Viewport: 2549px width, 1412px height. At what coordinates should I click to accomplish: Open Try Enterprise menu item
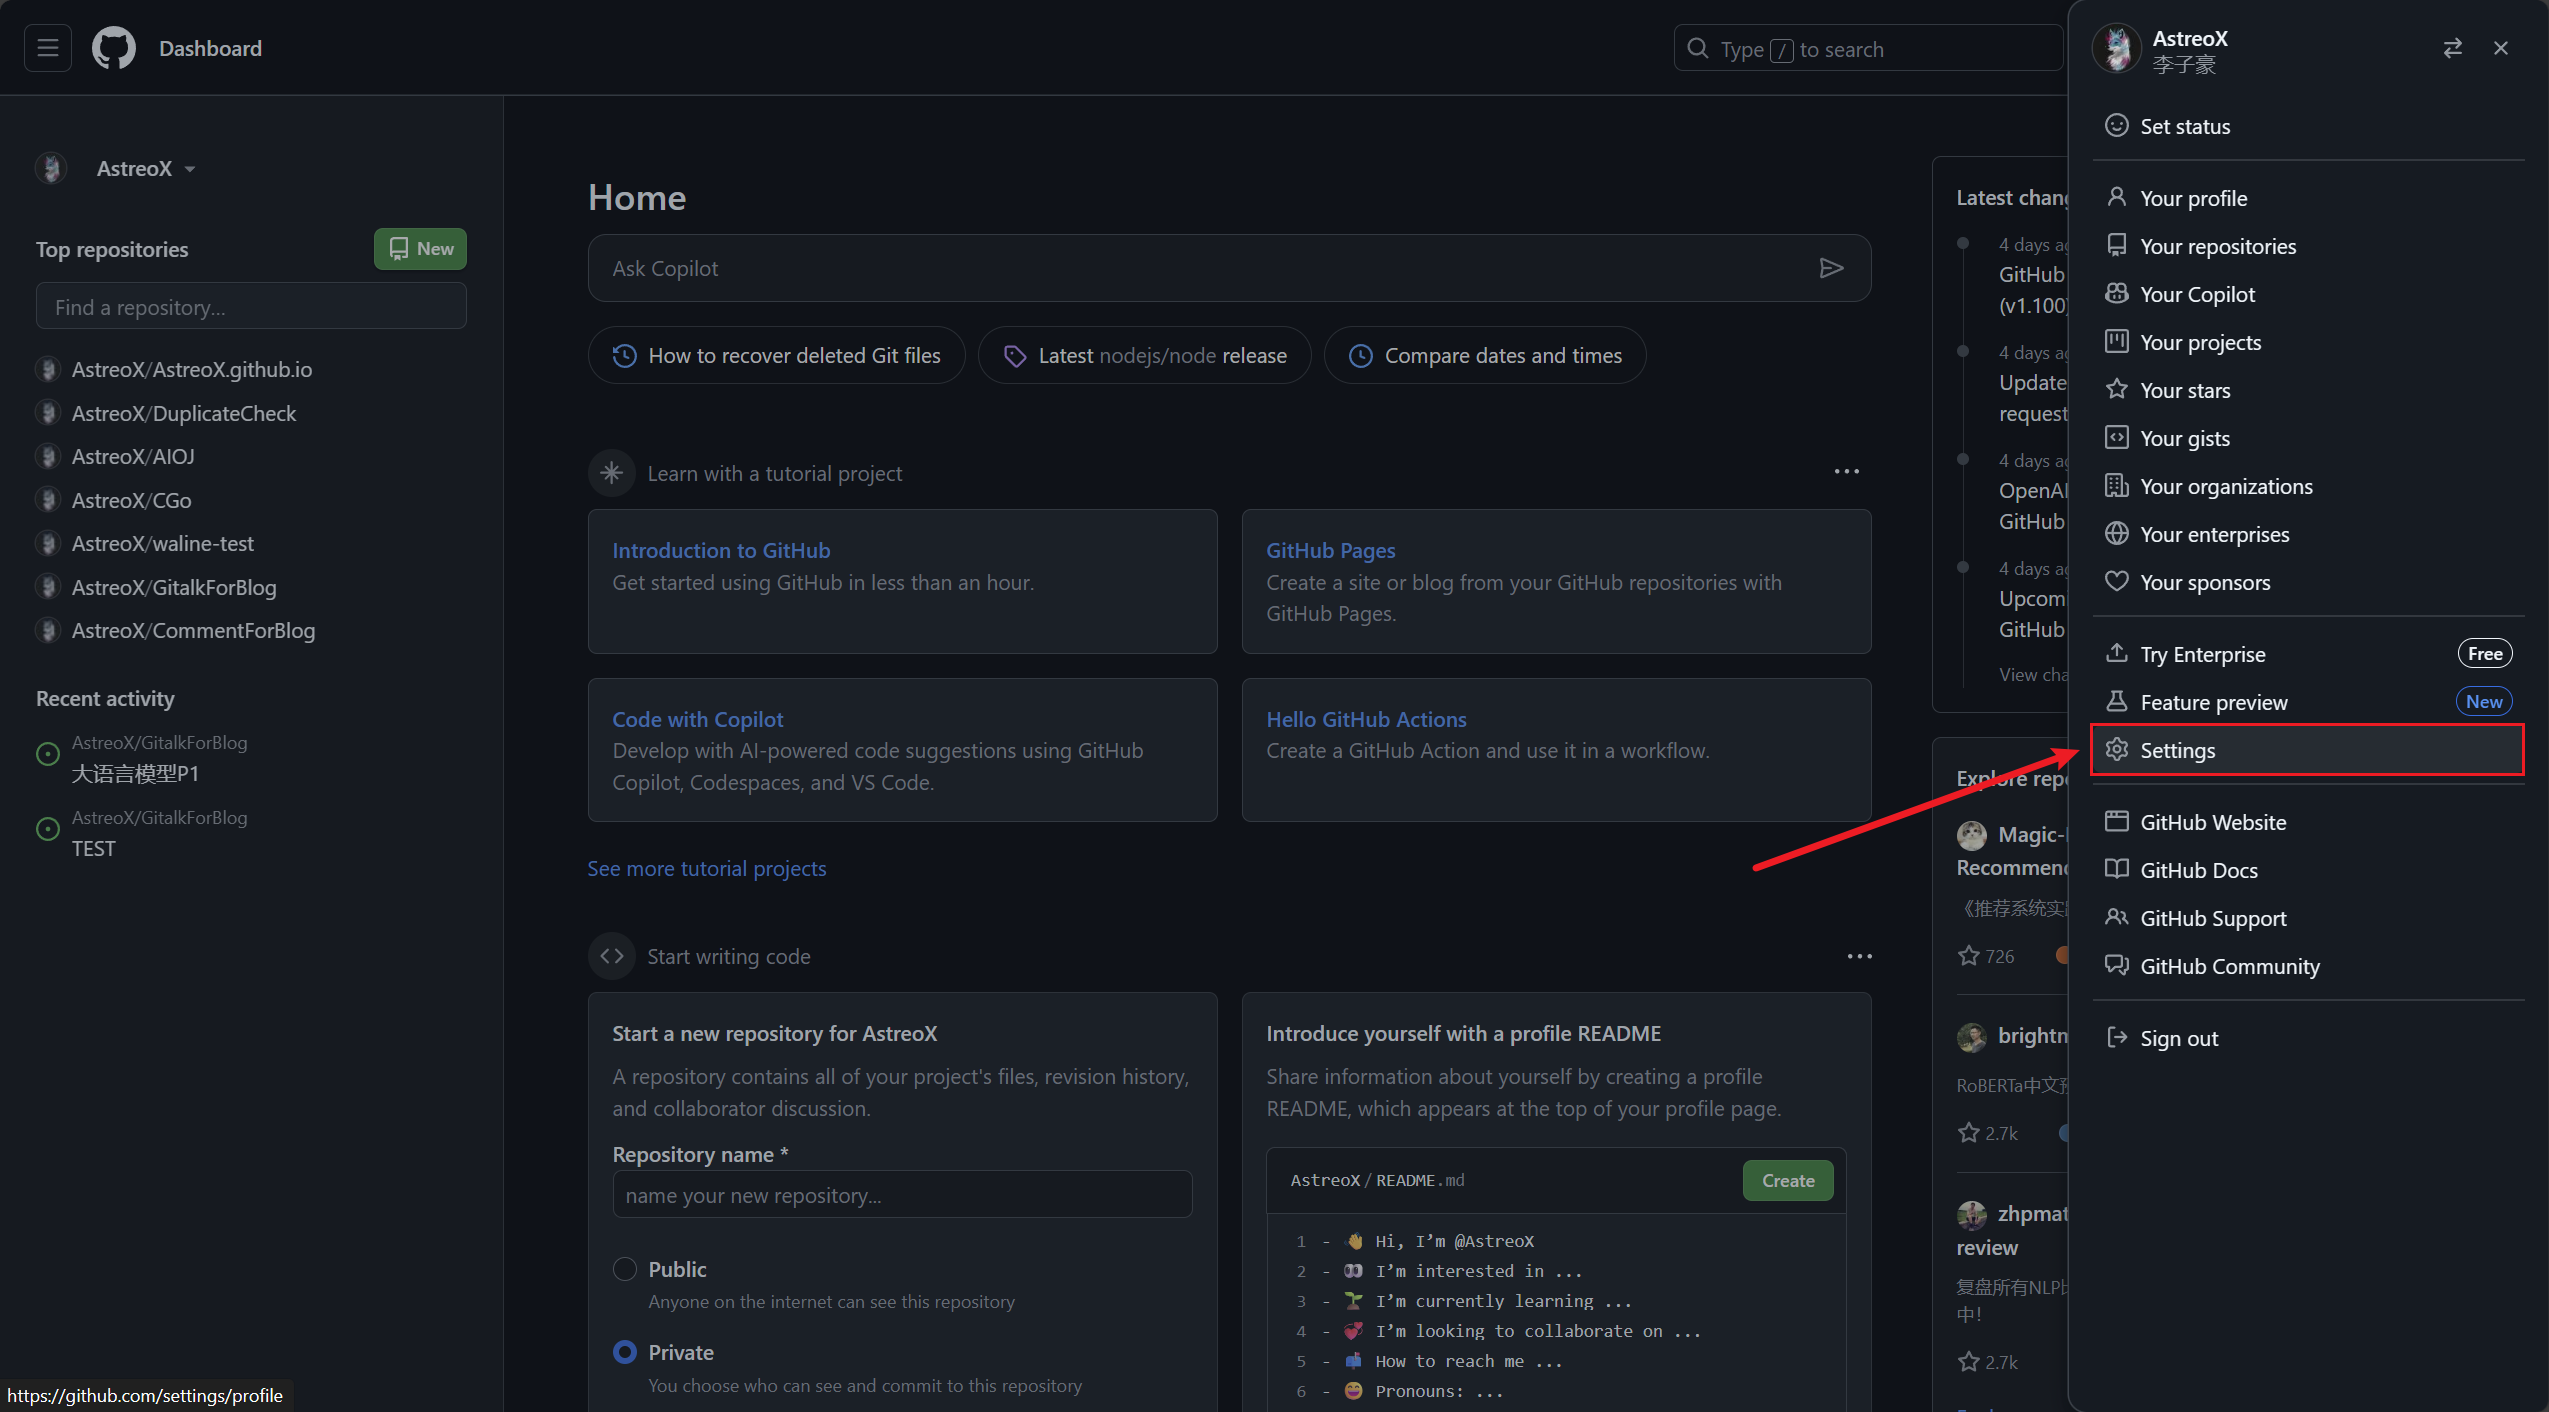[2308, 654]
